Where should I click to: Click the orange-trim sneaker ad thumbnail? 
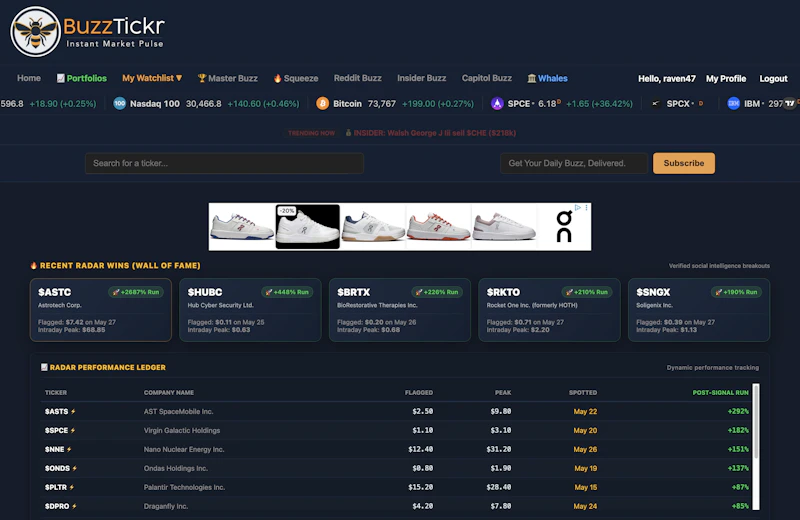point(438,227)
